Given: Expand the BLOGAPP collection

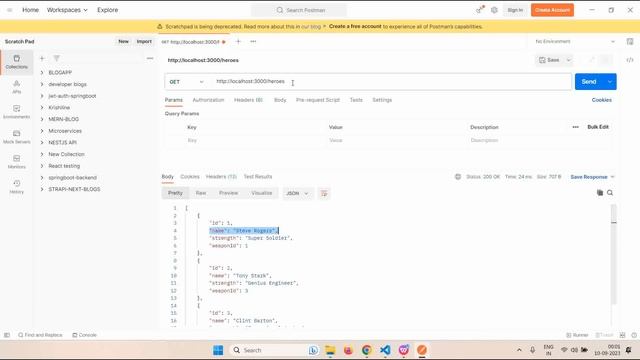Looking at the screenshot, I should pyautogui.click(x=42, y=72).
